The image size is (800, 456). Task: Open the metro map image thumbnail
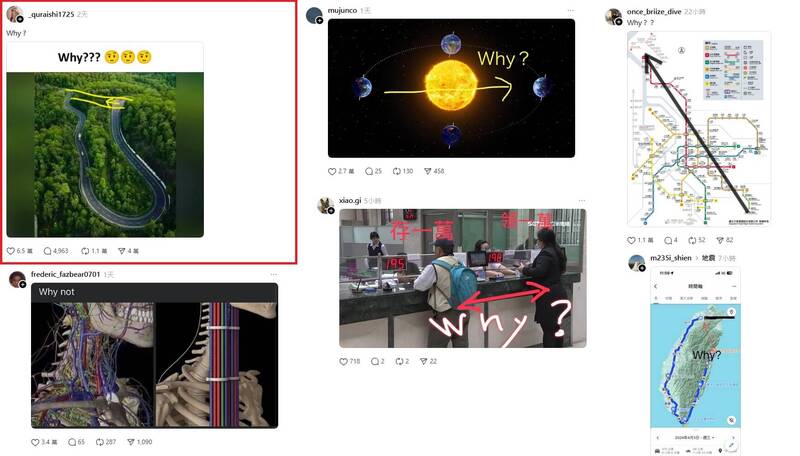[698, 129]
